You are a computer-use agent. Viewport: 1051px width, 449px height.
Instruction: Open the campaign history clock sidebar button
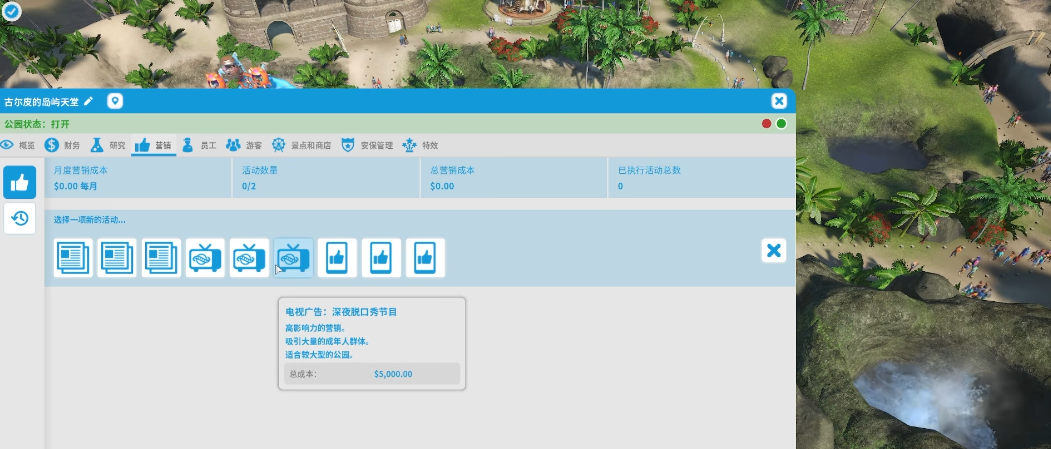19,218
